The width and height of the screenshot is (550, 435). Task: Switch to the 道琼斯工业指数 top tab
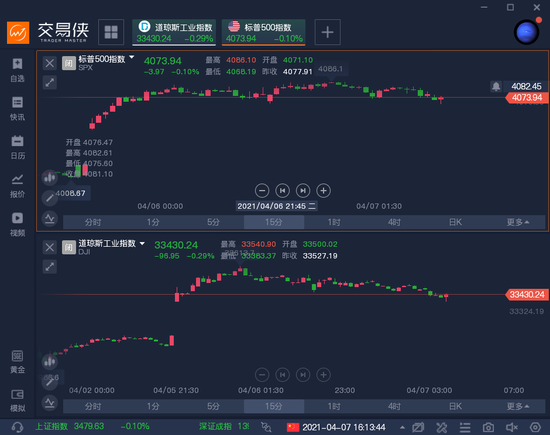point(174,32)
